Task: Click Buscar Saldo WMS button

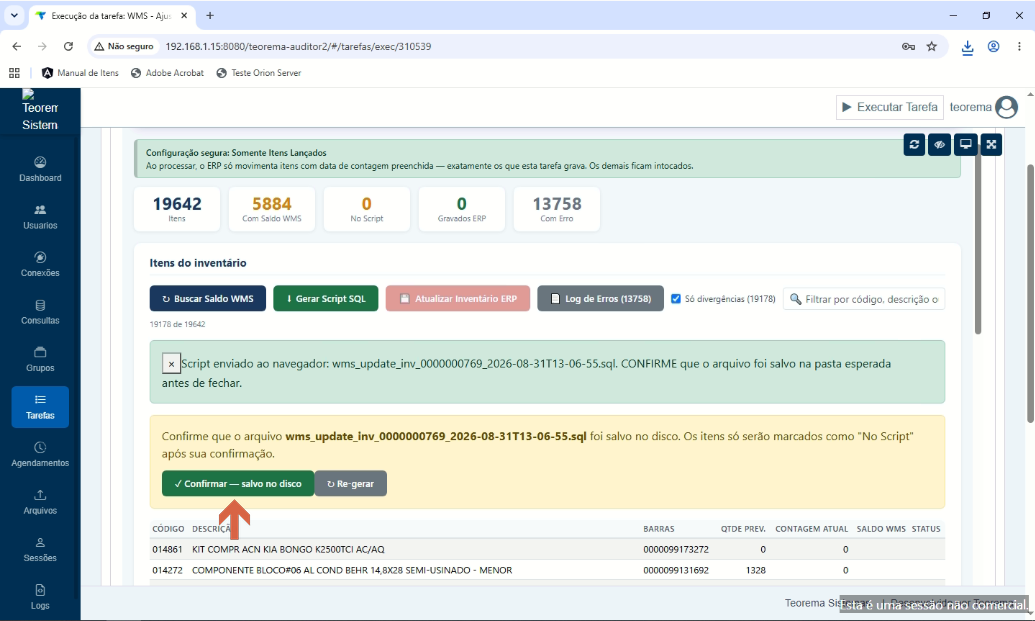Action: pos(207,298)
